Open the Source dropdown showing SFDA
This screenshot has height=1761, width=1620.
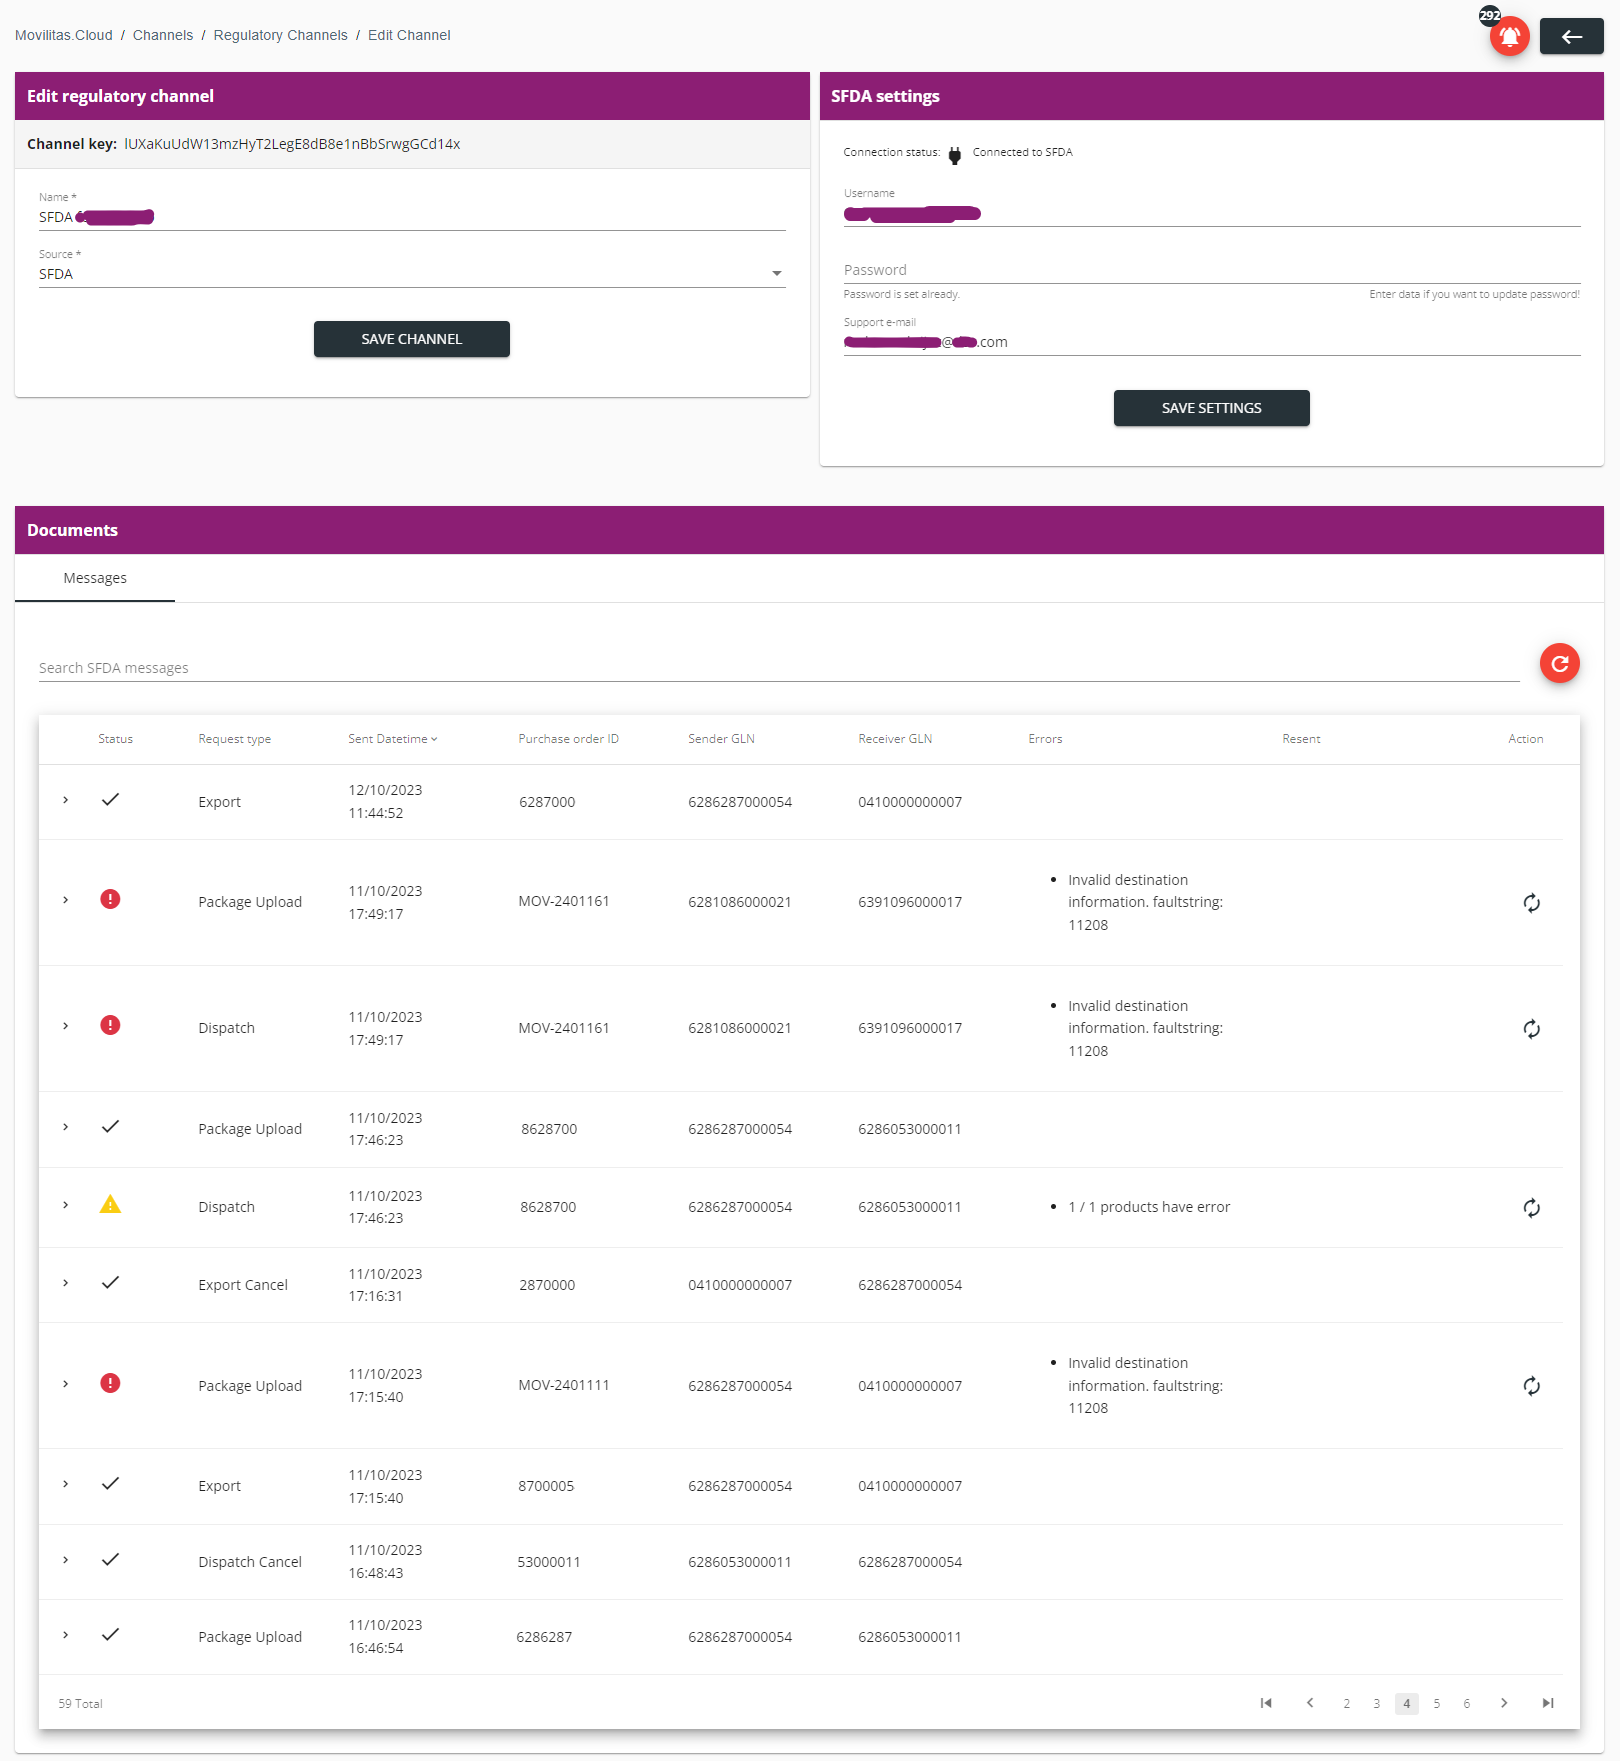tap(412, 274)
